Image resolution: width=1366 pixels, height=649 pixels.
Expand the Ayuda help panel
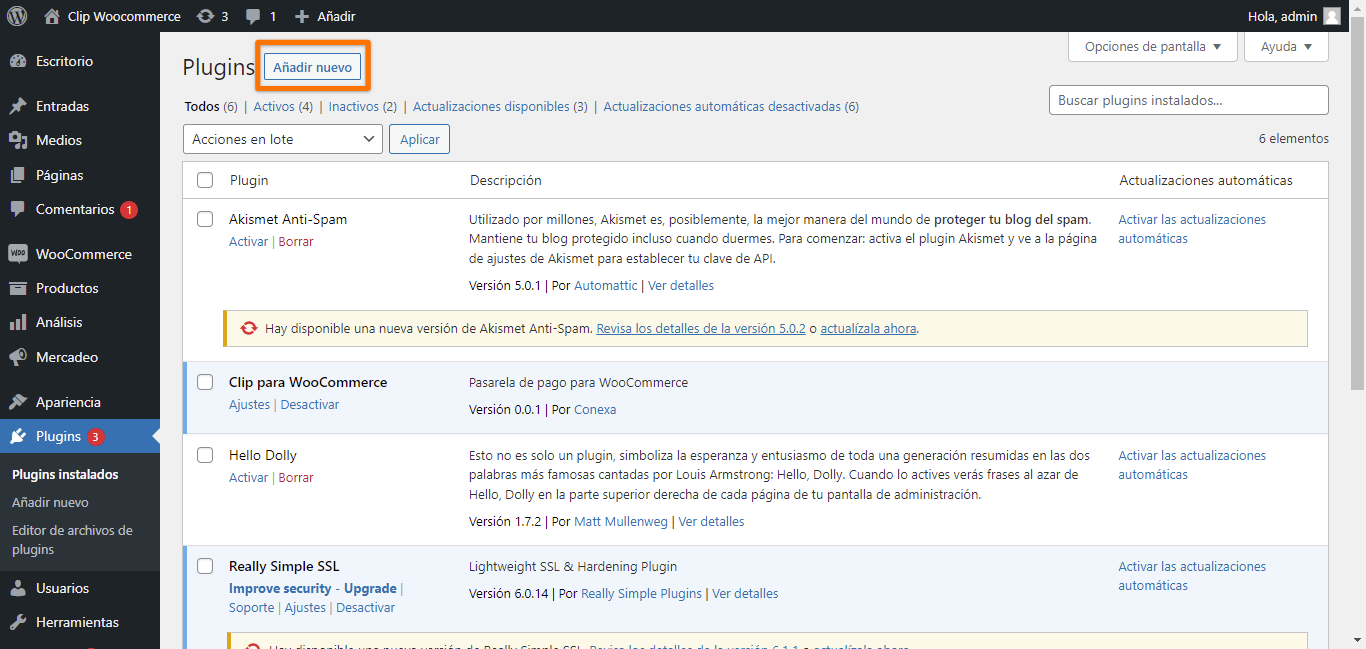(x=1286, y=46)
